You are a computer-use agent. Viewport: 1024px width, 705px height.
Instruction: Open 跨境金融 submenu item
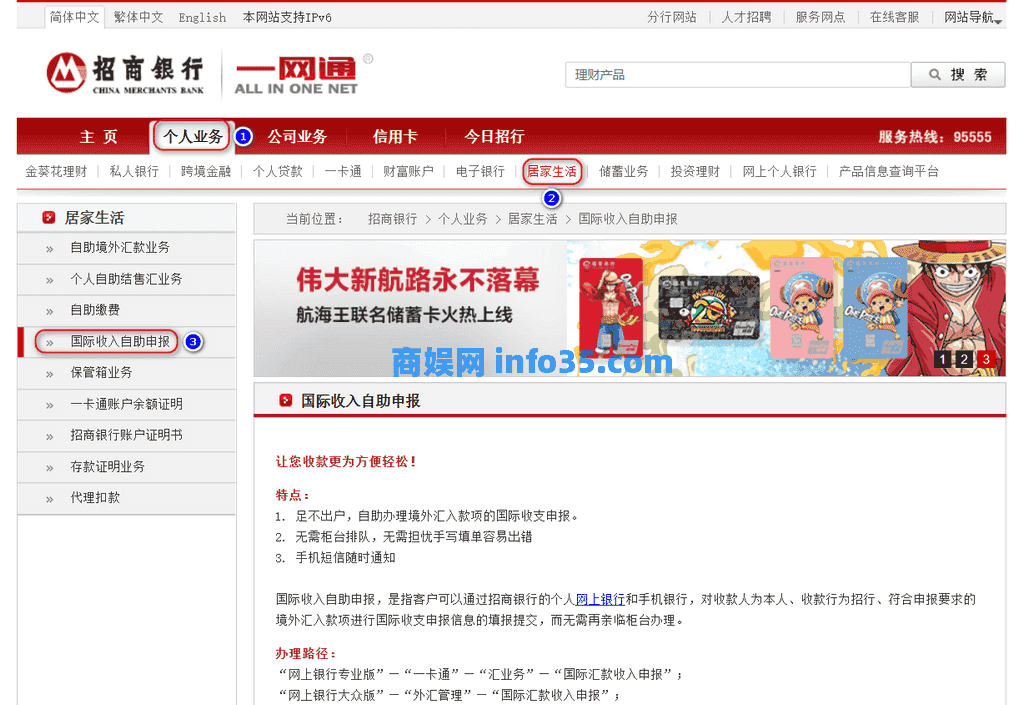pos(206,172)
